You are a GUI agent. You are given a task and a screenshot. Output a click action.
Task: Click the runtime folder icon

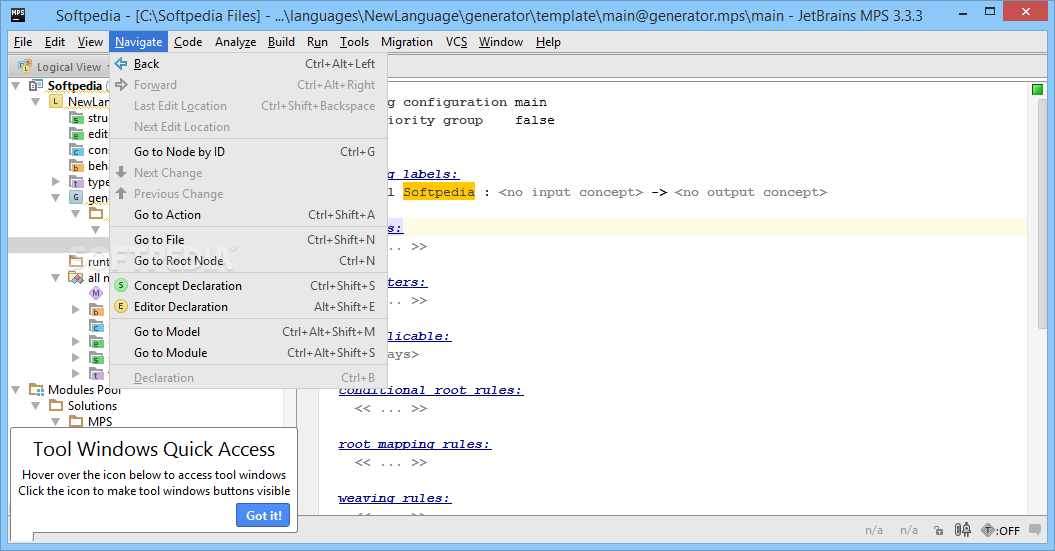pyautogui.click(x=77, y=261)
